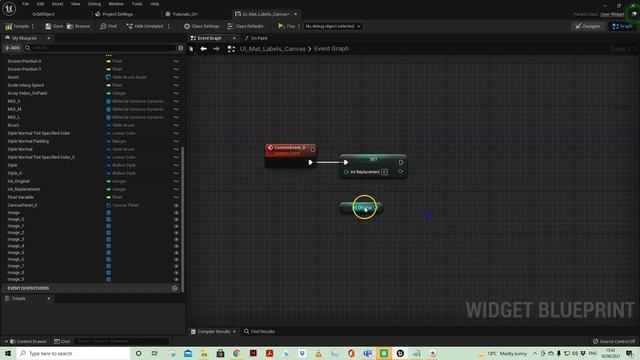Toggle visibility eye for Image_4
Image resolution: width=640 pixels, height=360 pixels.
176,246
